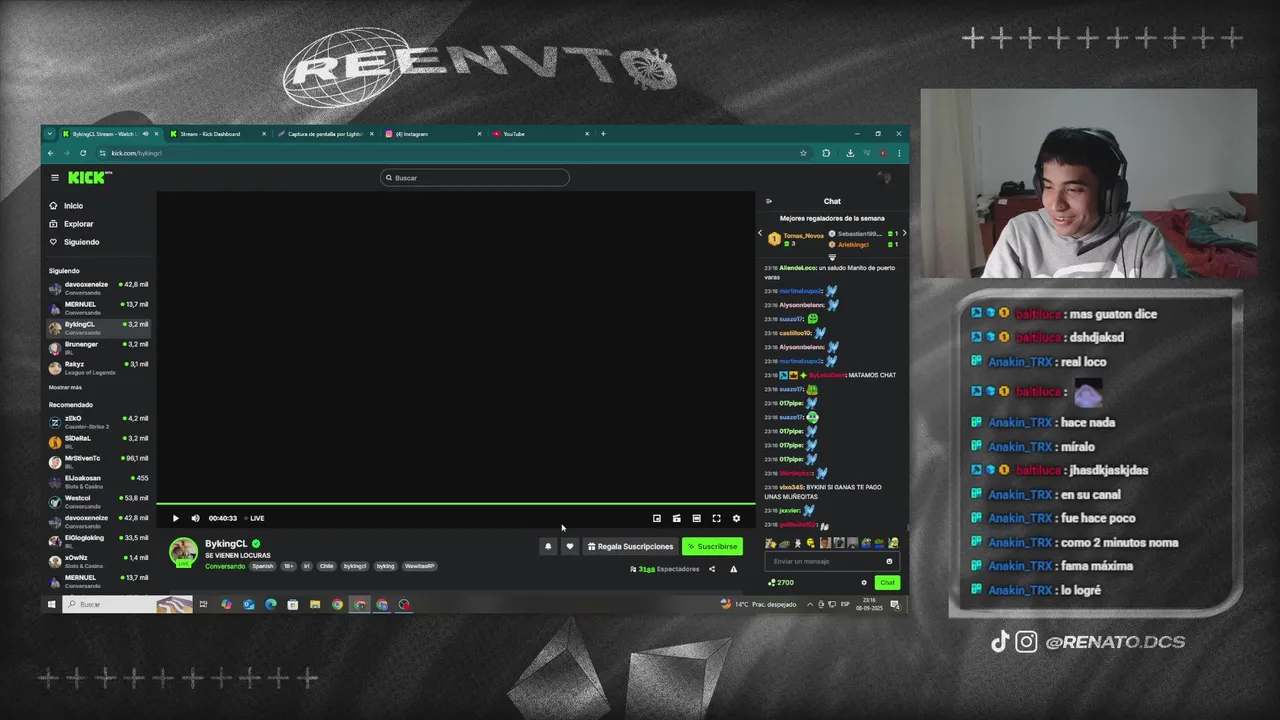Switch to the YouTube tab
1280x720 pixels.
click(539, 134)
